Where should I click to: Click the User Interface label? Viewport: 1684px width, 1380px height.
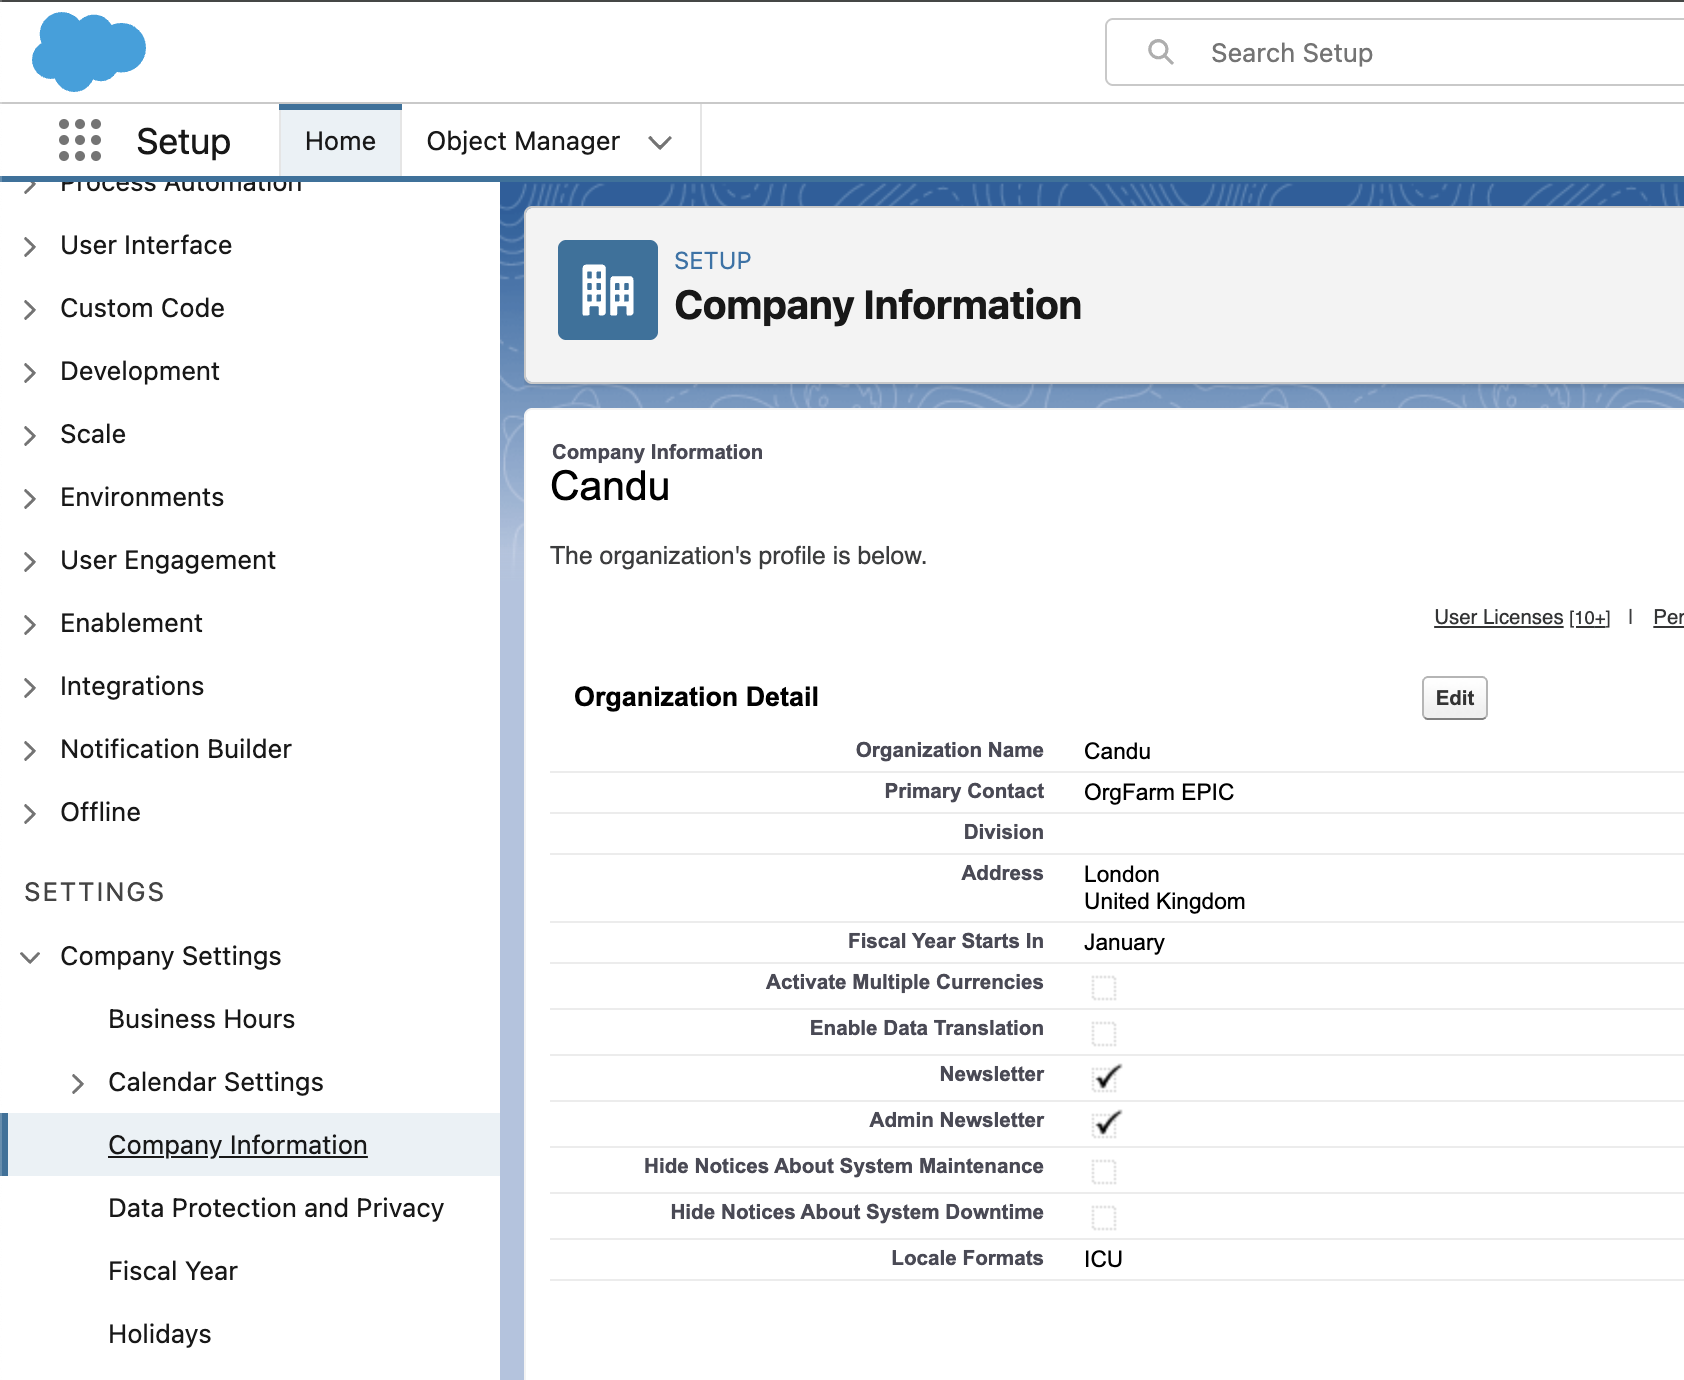pos(146,245)
